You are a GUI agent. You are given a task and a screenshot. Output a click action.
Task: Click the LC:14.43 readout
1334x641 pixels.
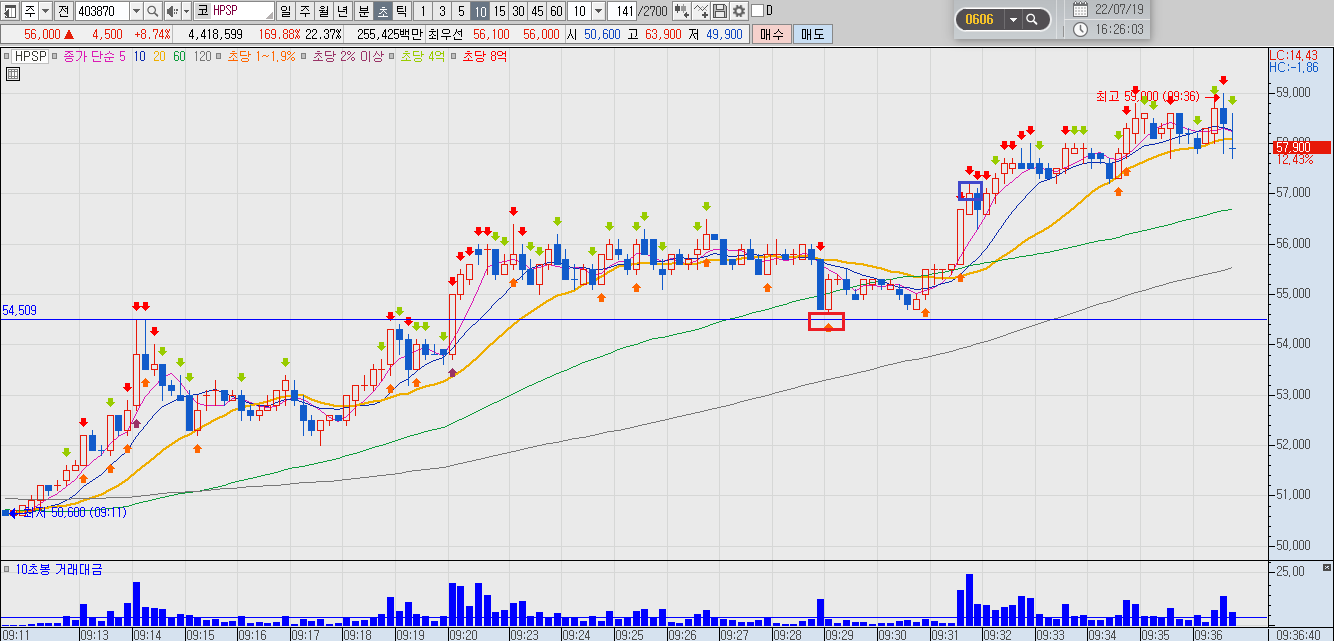click(1293, 55)
